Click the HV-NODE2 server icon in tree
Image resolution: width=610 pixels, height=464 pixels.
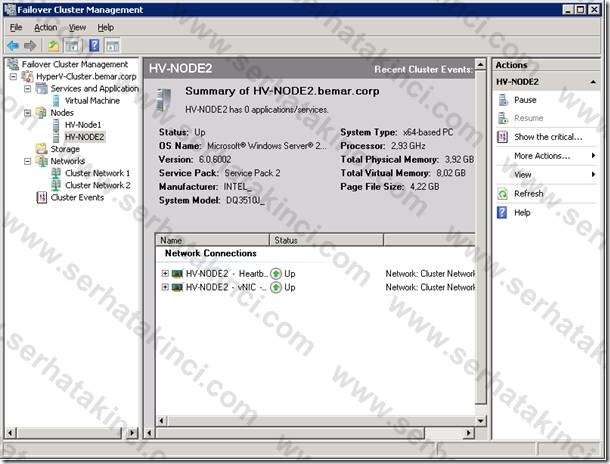pyautogui.click(x=56, y=137)
